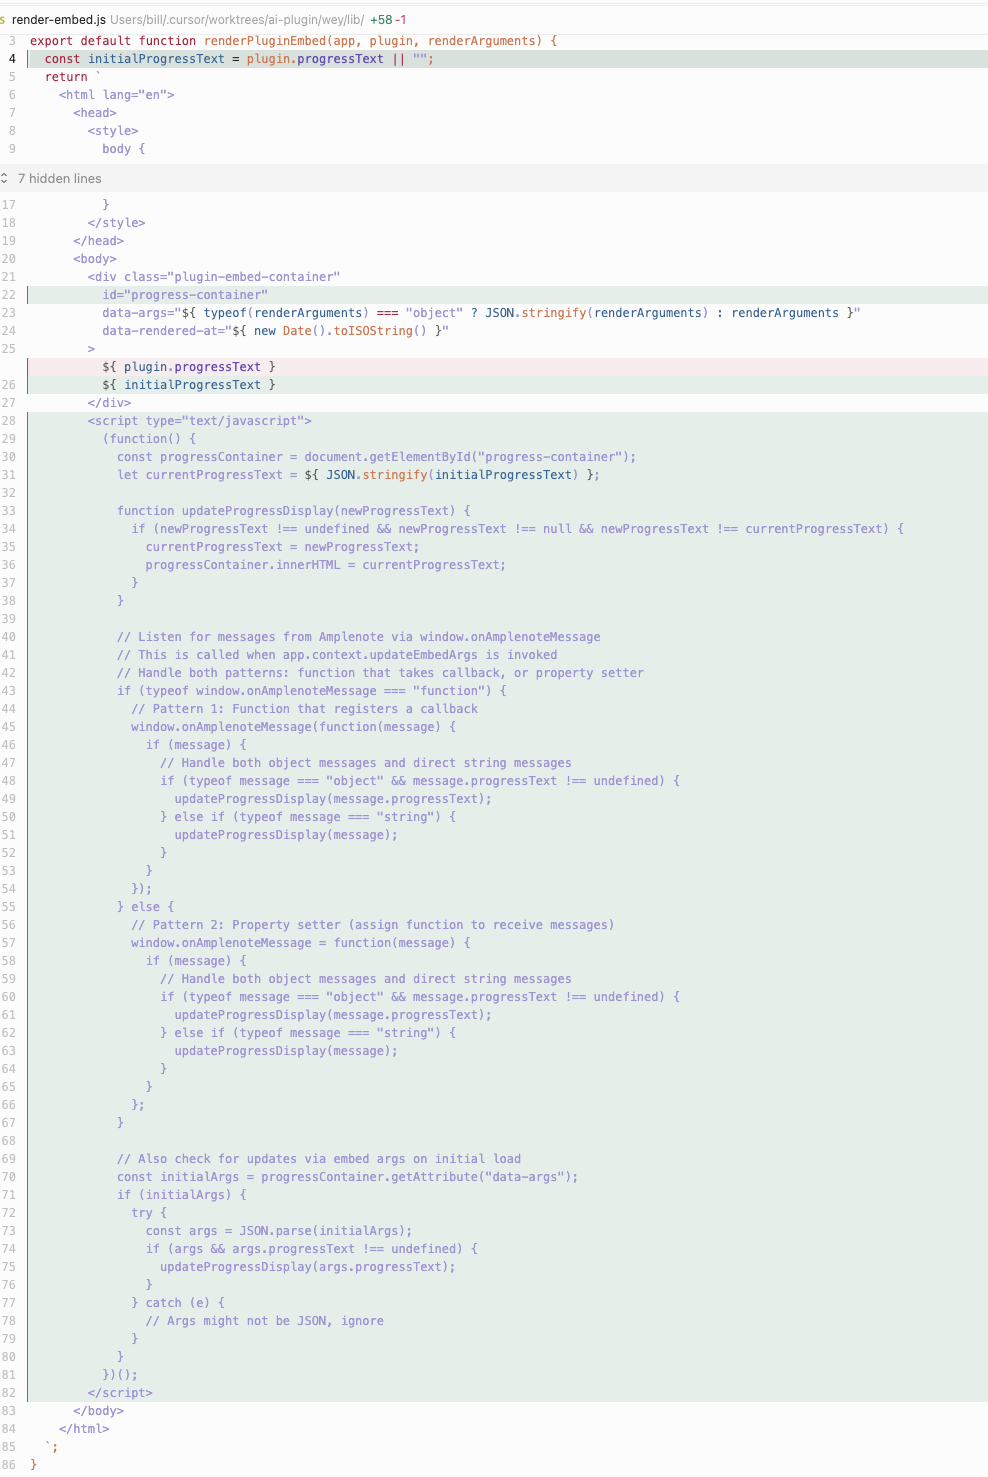
Task: Expand the 7 hidden lines row
Action: point(60,179)
